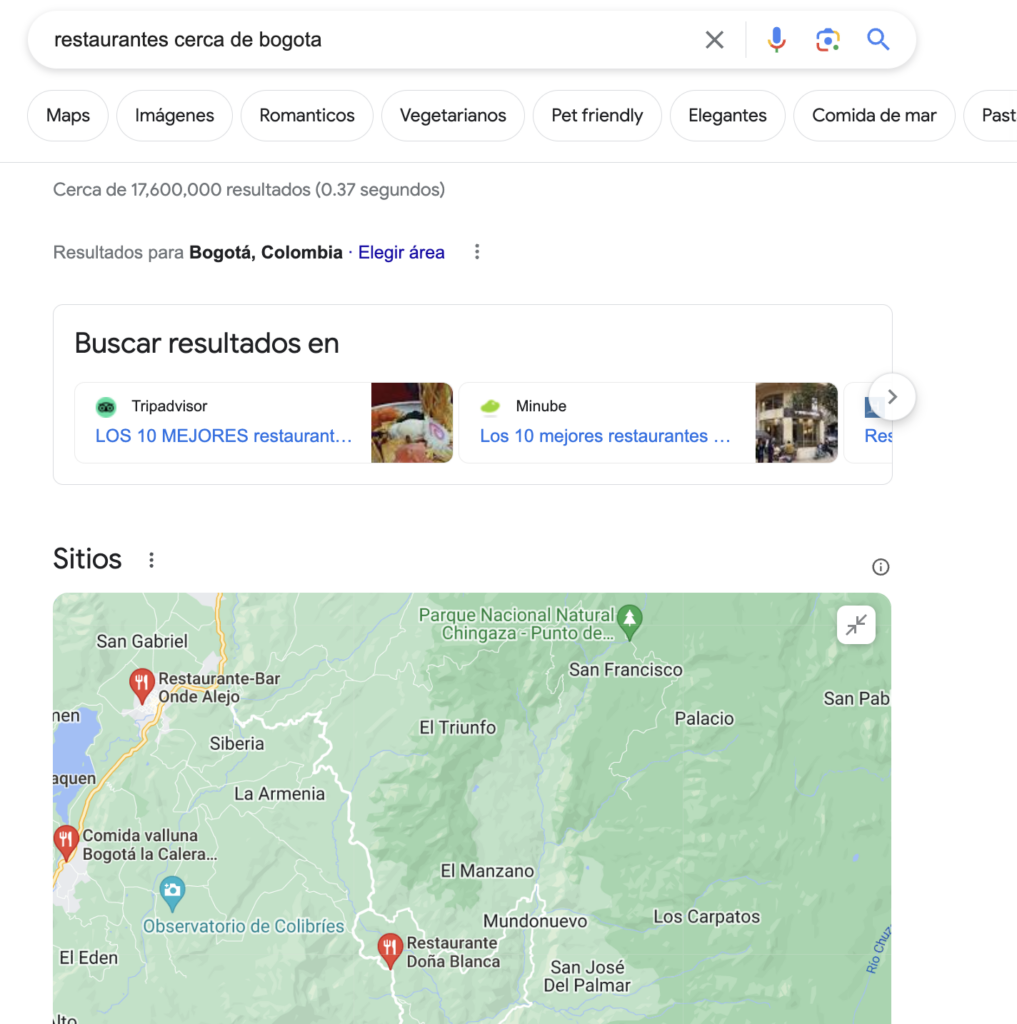1017x1024 pixels.
Task: Click the blue magnifier search icon
Action: pyautogui.click(x=878, y=40)
